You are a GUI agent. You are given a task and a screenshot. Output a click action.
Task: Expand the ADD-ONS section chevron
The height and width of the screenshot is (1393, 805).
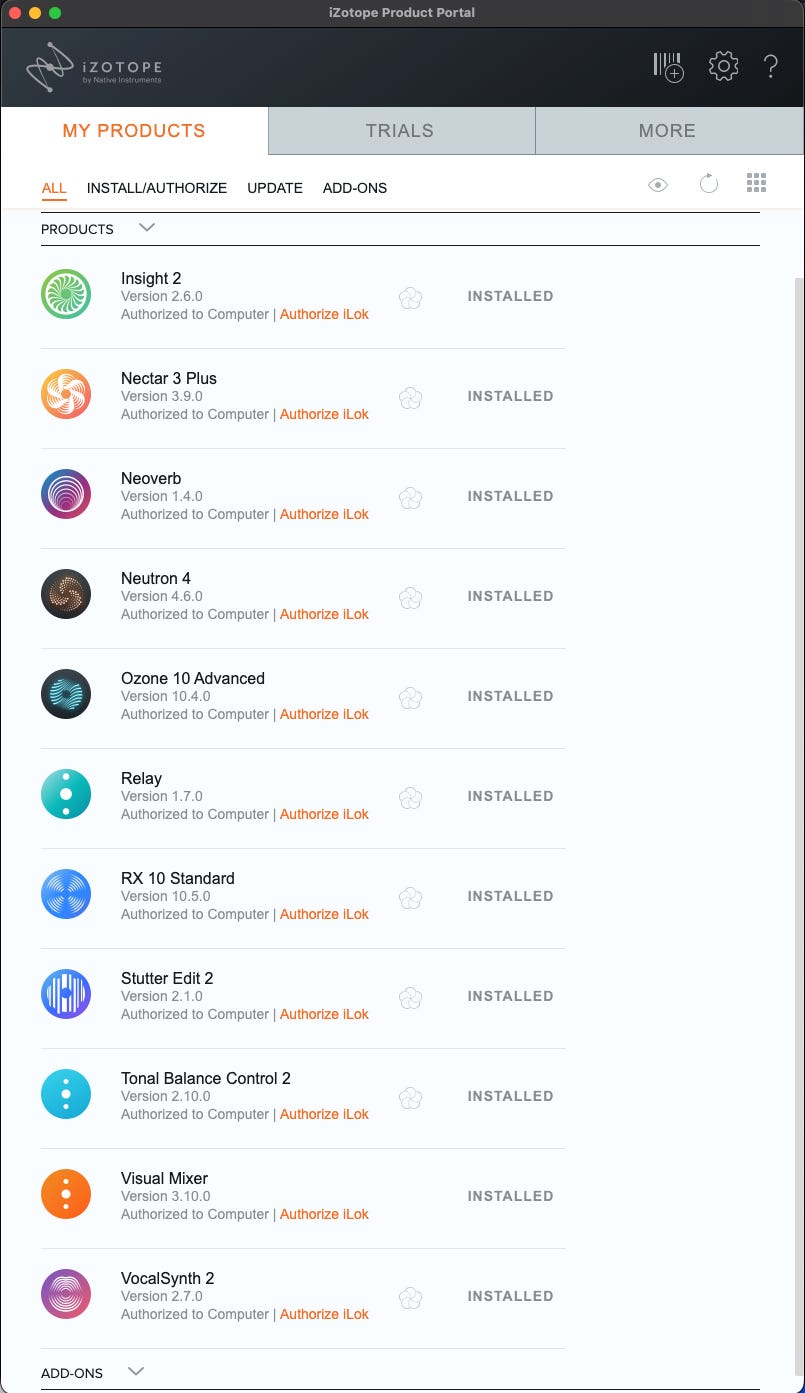pos(137,1372)
